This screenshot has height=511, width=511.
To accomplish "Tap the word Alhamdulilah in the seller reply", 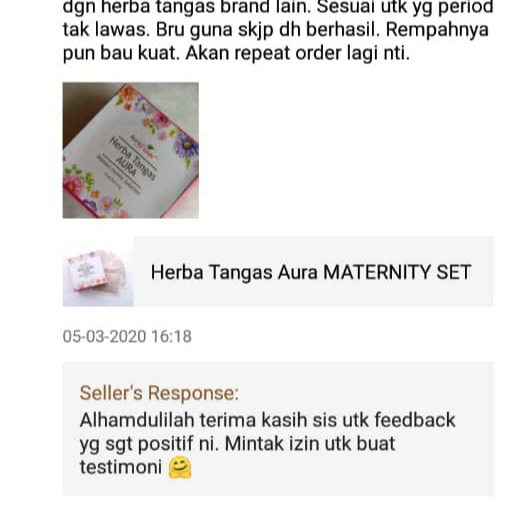I will pyautogui.click(x=137, y=420).
